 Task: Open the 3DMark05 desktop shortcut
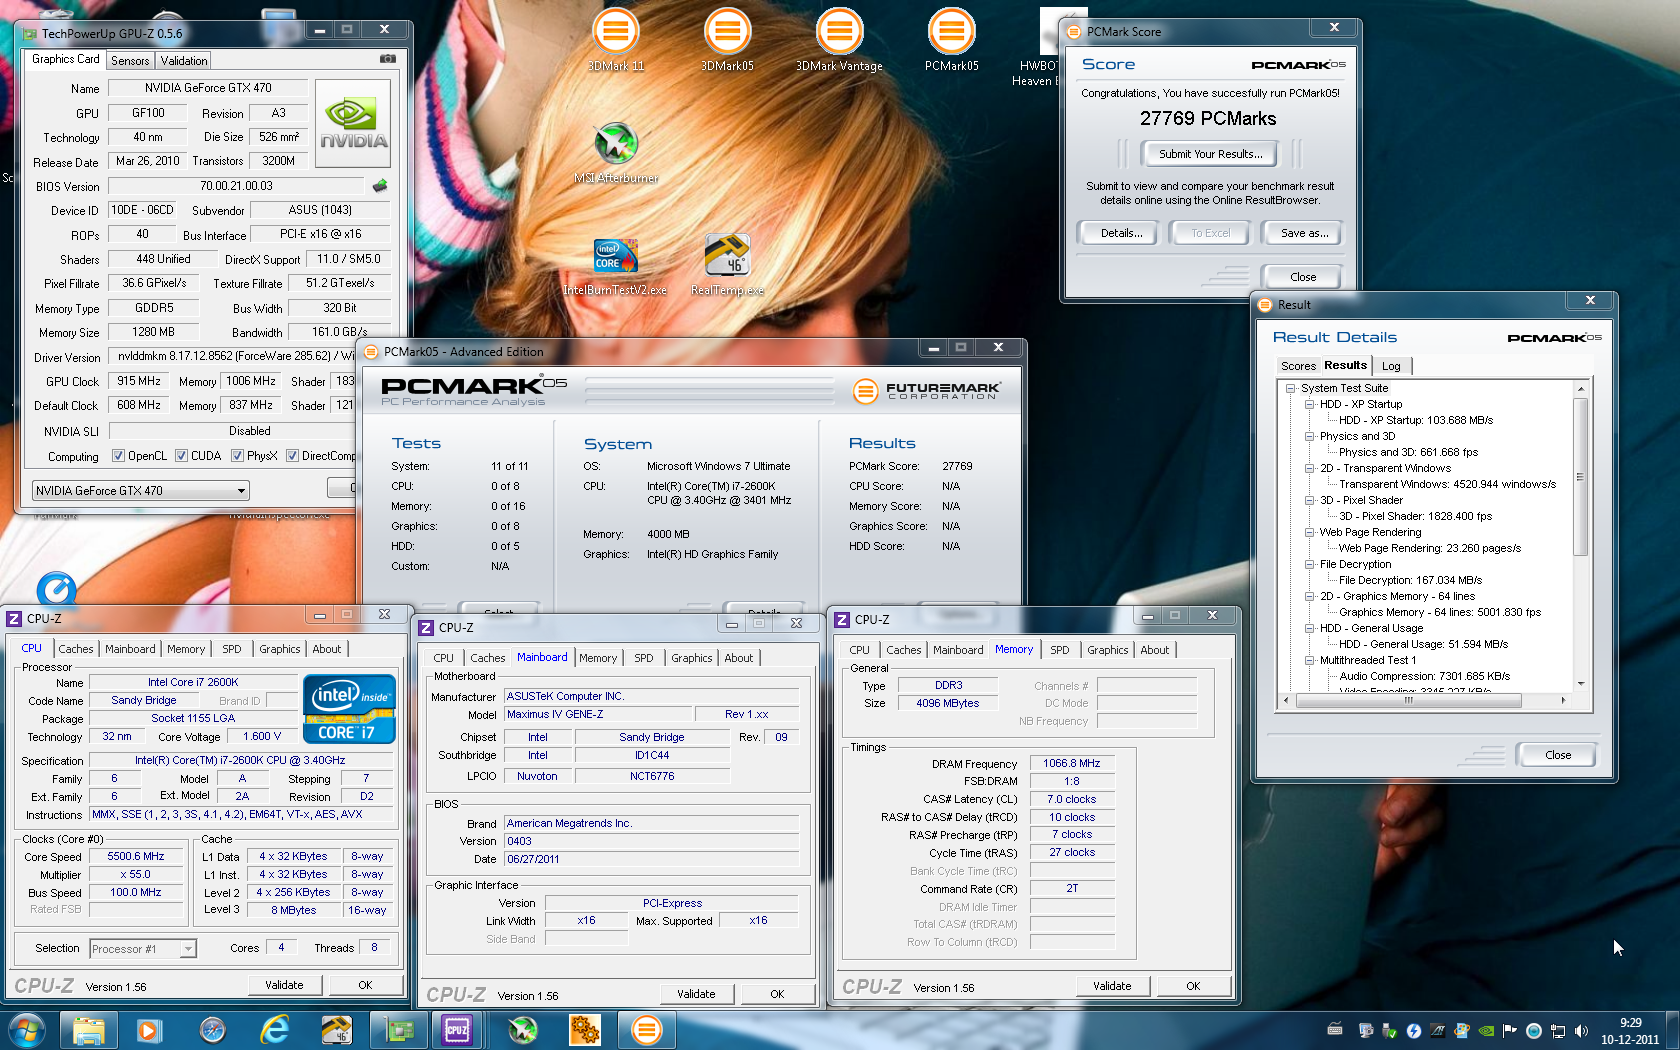pos(727,40)
